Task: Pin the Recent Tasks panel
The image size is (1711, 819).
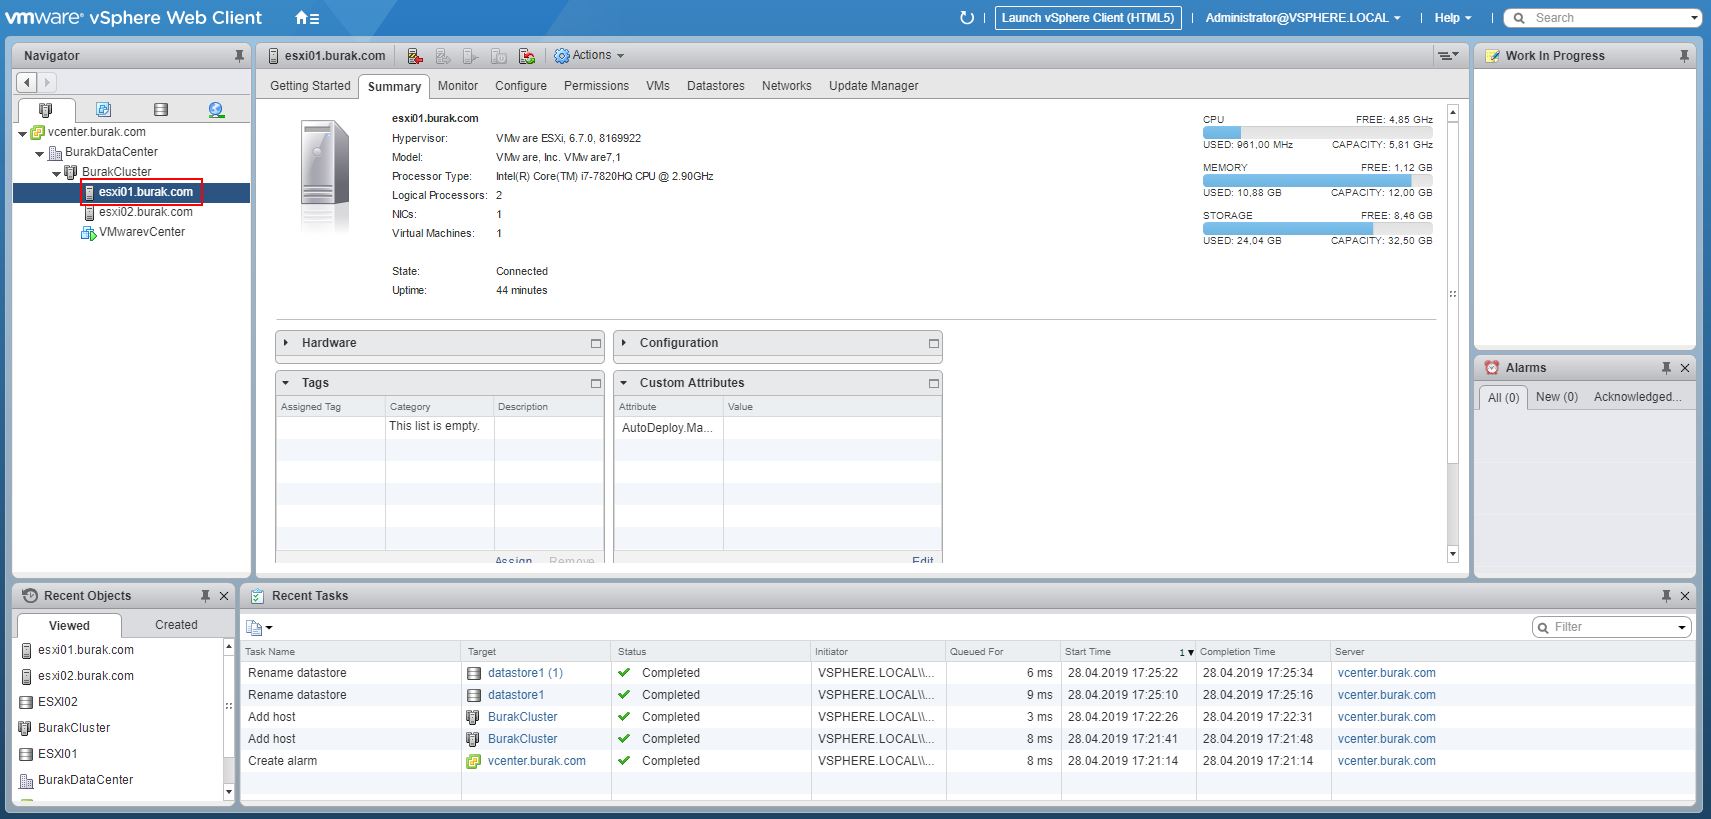Action: pos(1666,596)
